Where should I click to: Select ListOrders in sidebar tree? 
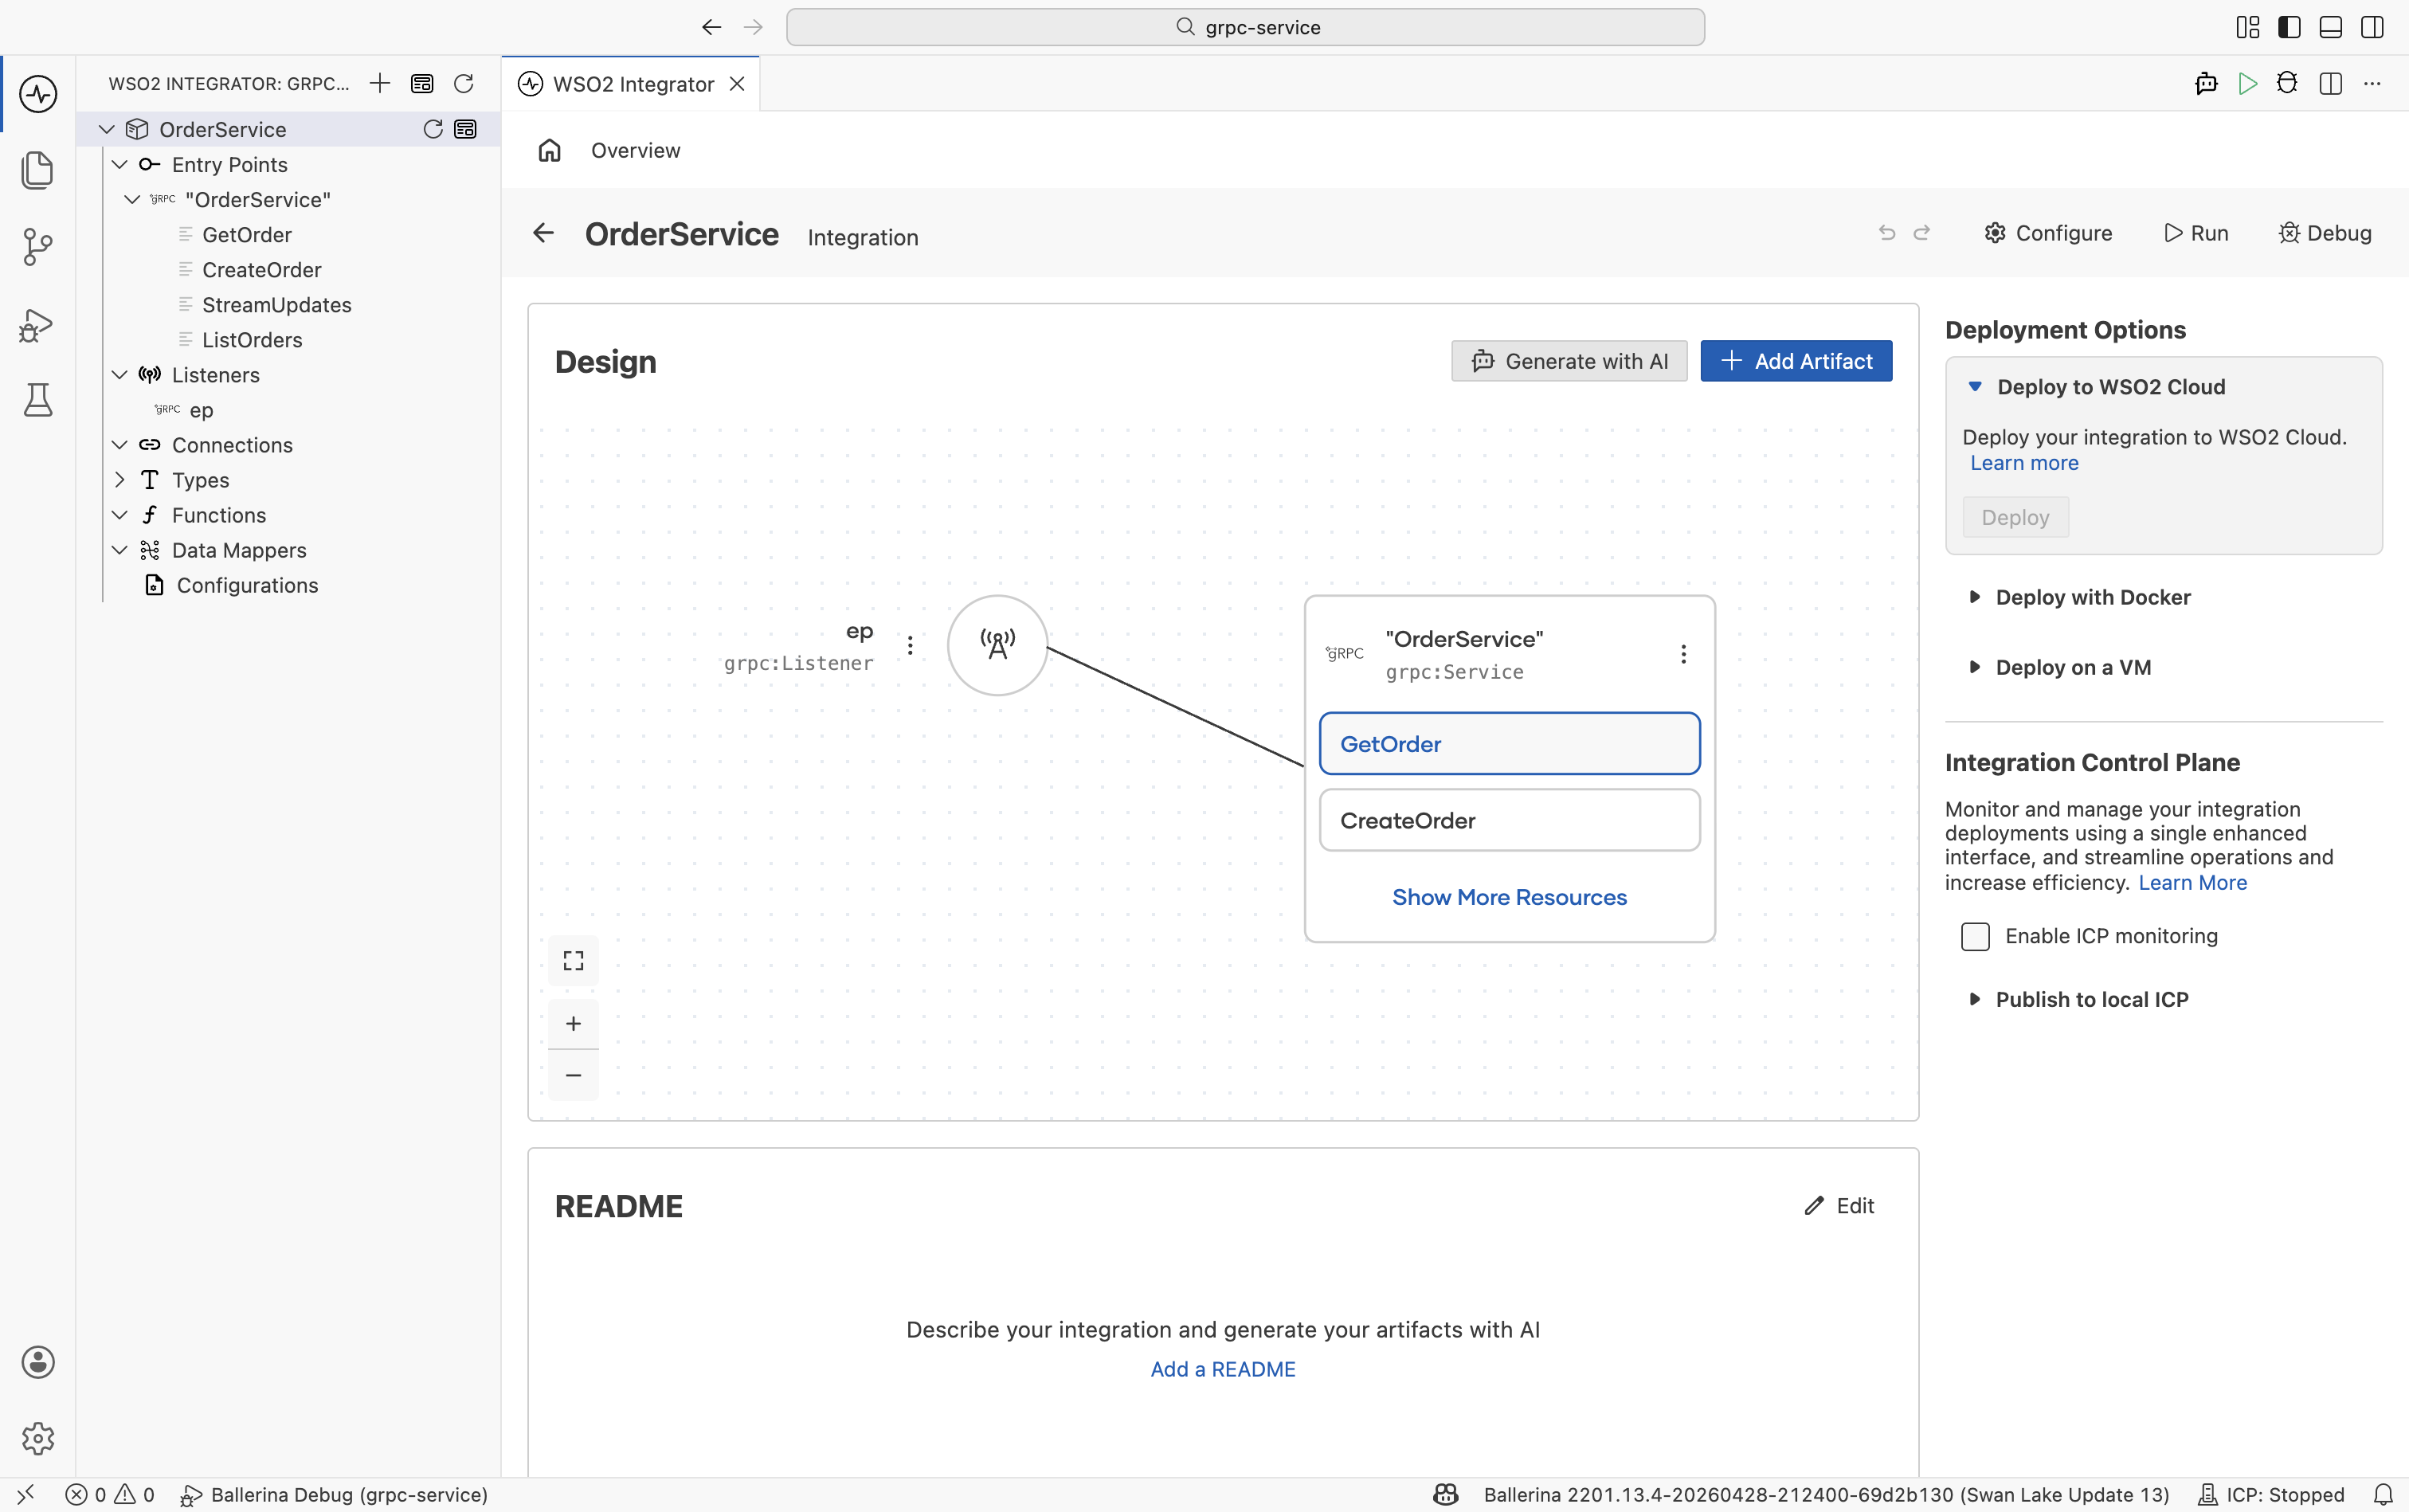coord(252,339)
